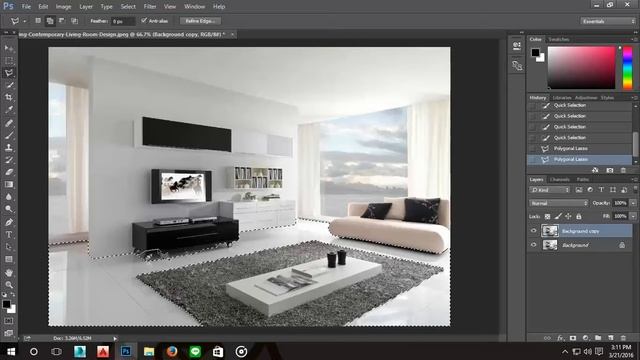
Task: Open the tool preset picker arrow
Action: coord(24,21)
